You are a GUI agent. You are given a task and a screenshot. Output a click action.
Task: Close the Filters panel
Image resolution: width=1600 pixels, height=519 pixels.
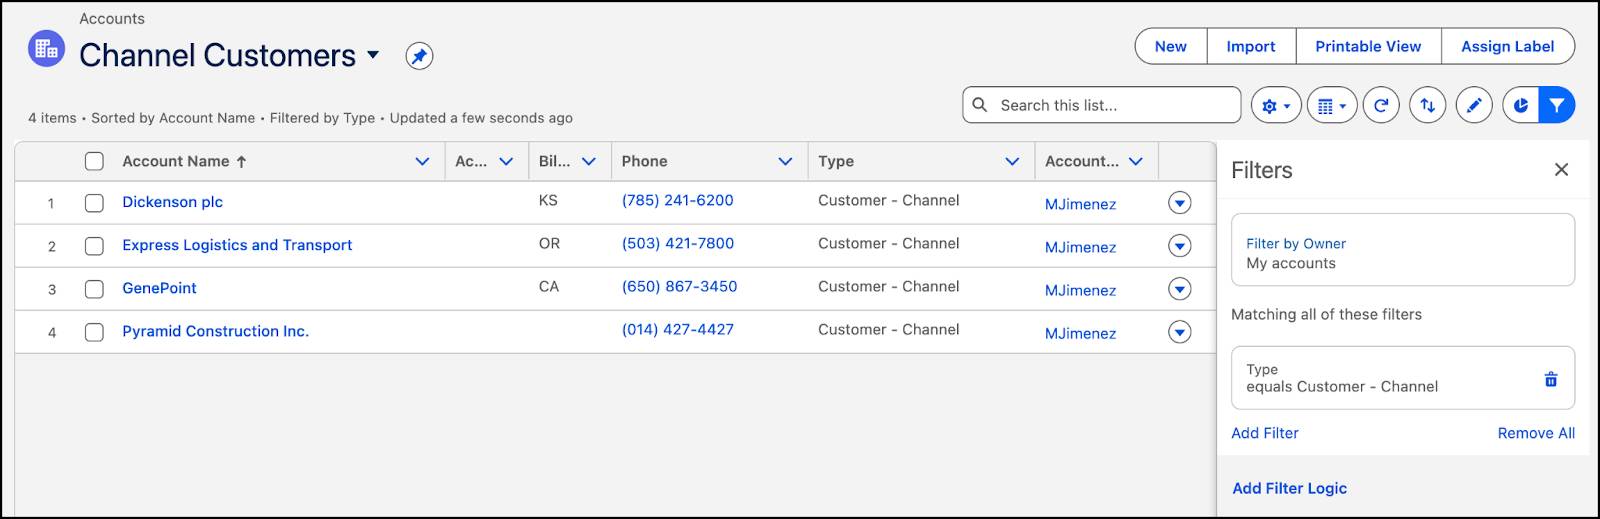(x=1561, y=170)
